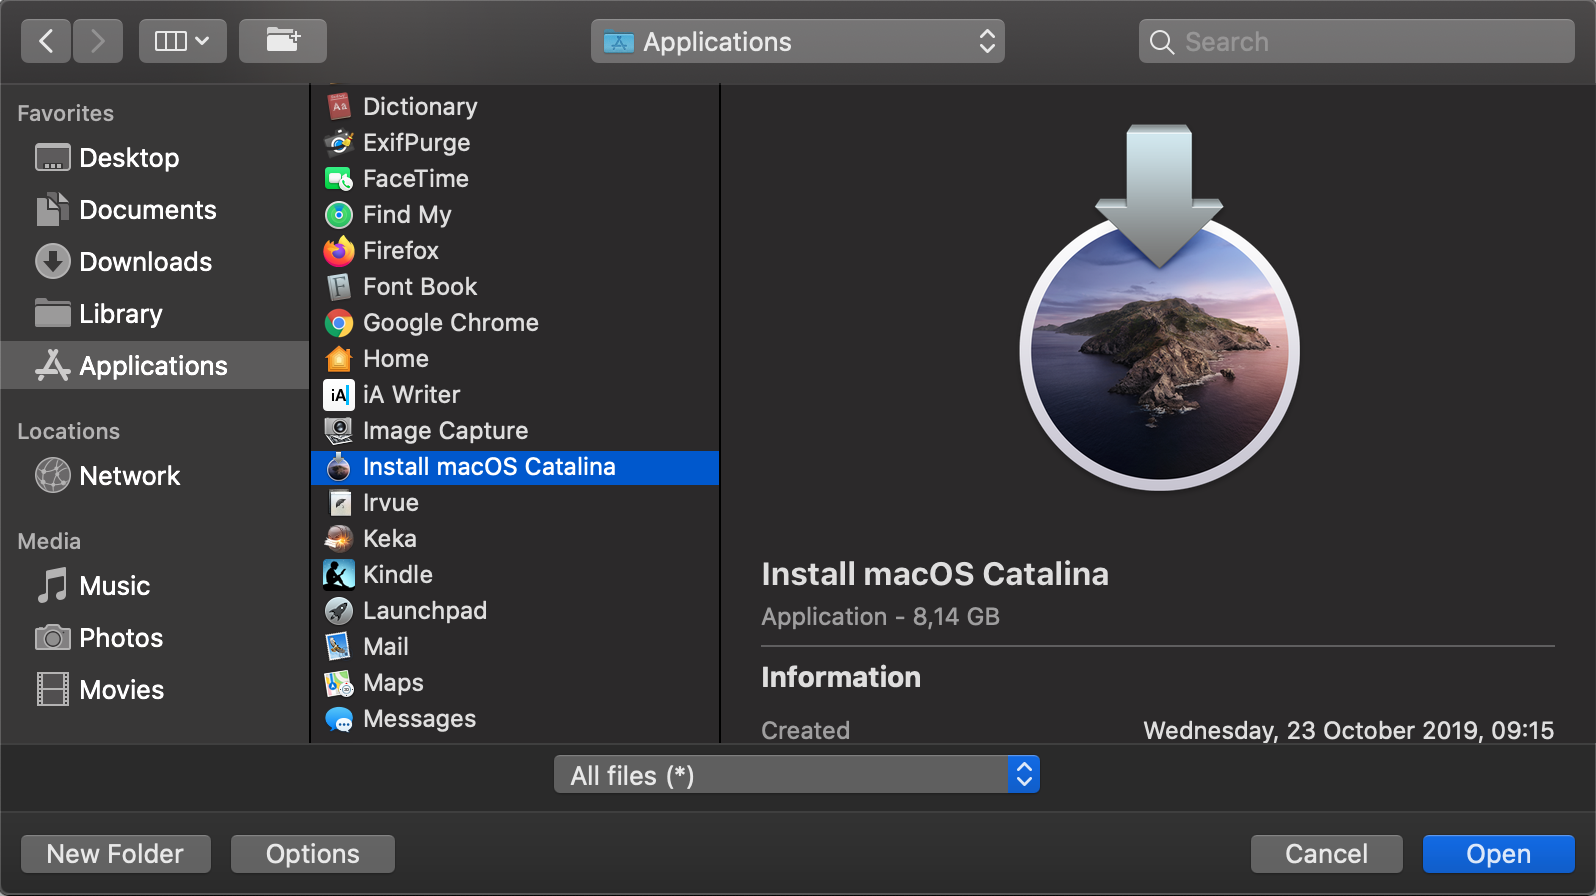Go to Downloads in Favorites sidebar
This screenshot has height=896, width=1596.
pos(145,262)
